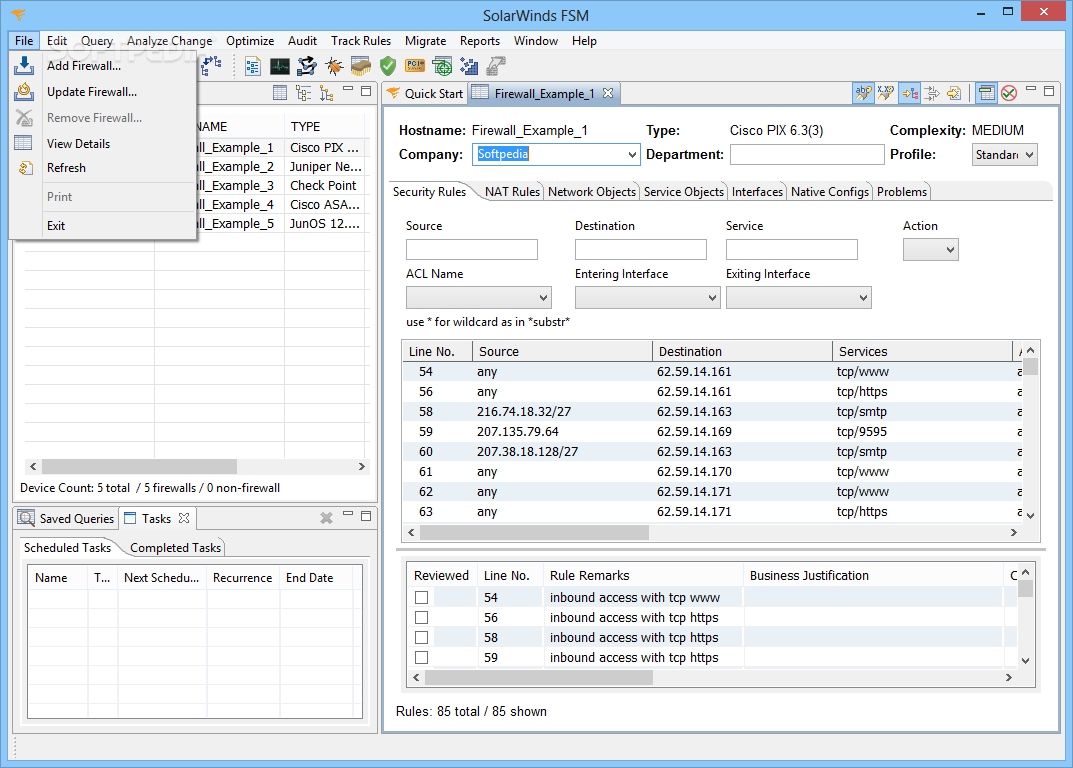The width and height of the screenshot is (1073, 768).
Task: Open the Company dropdown
Action: coord(632,155)
